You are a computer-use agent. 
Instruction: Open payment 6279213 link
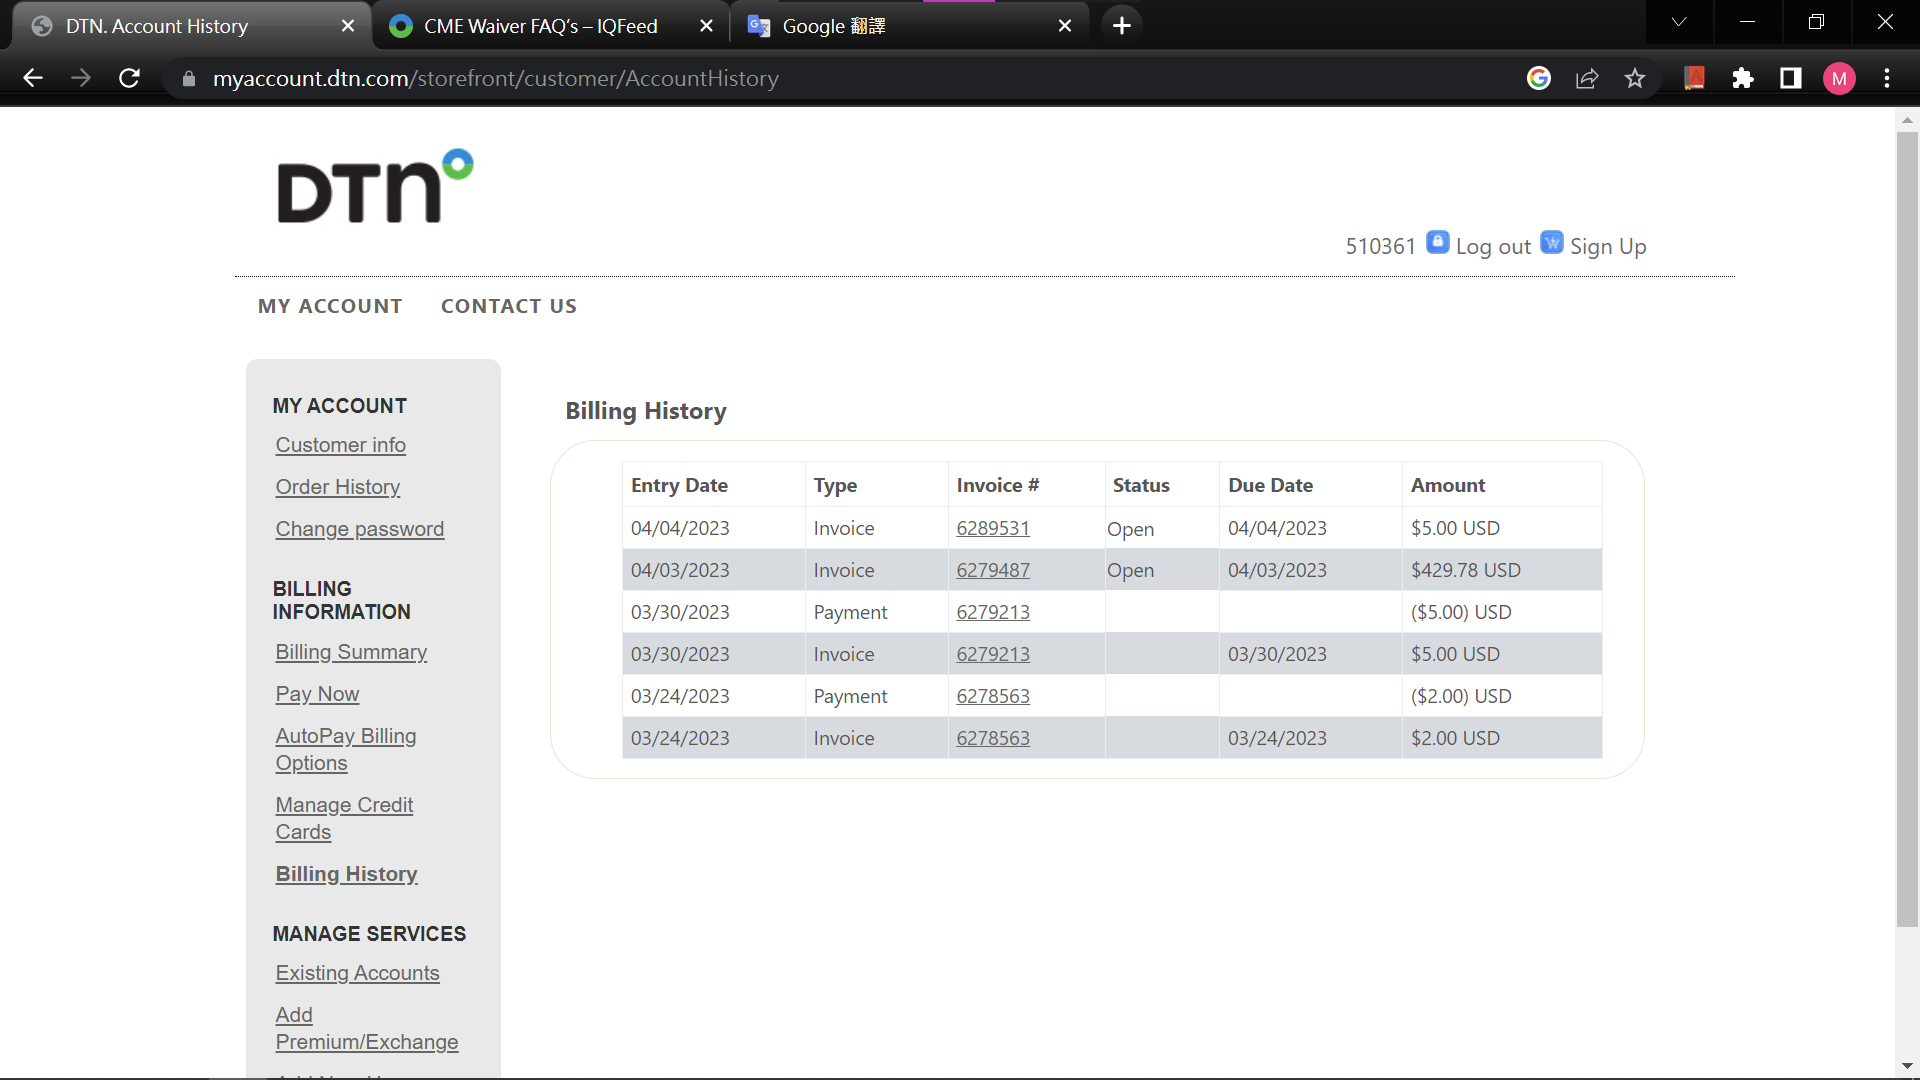tap(993, 612)
